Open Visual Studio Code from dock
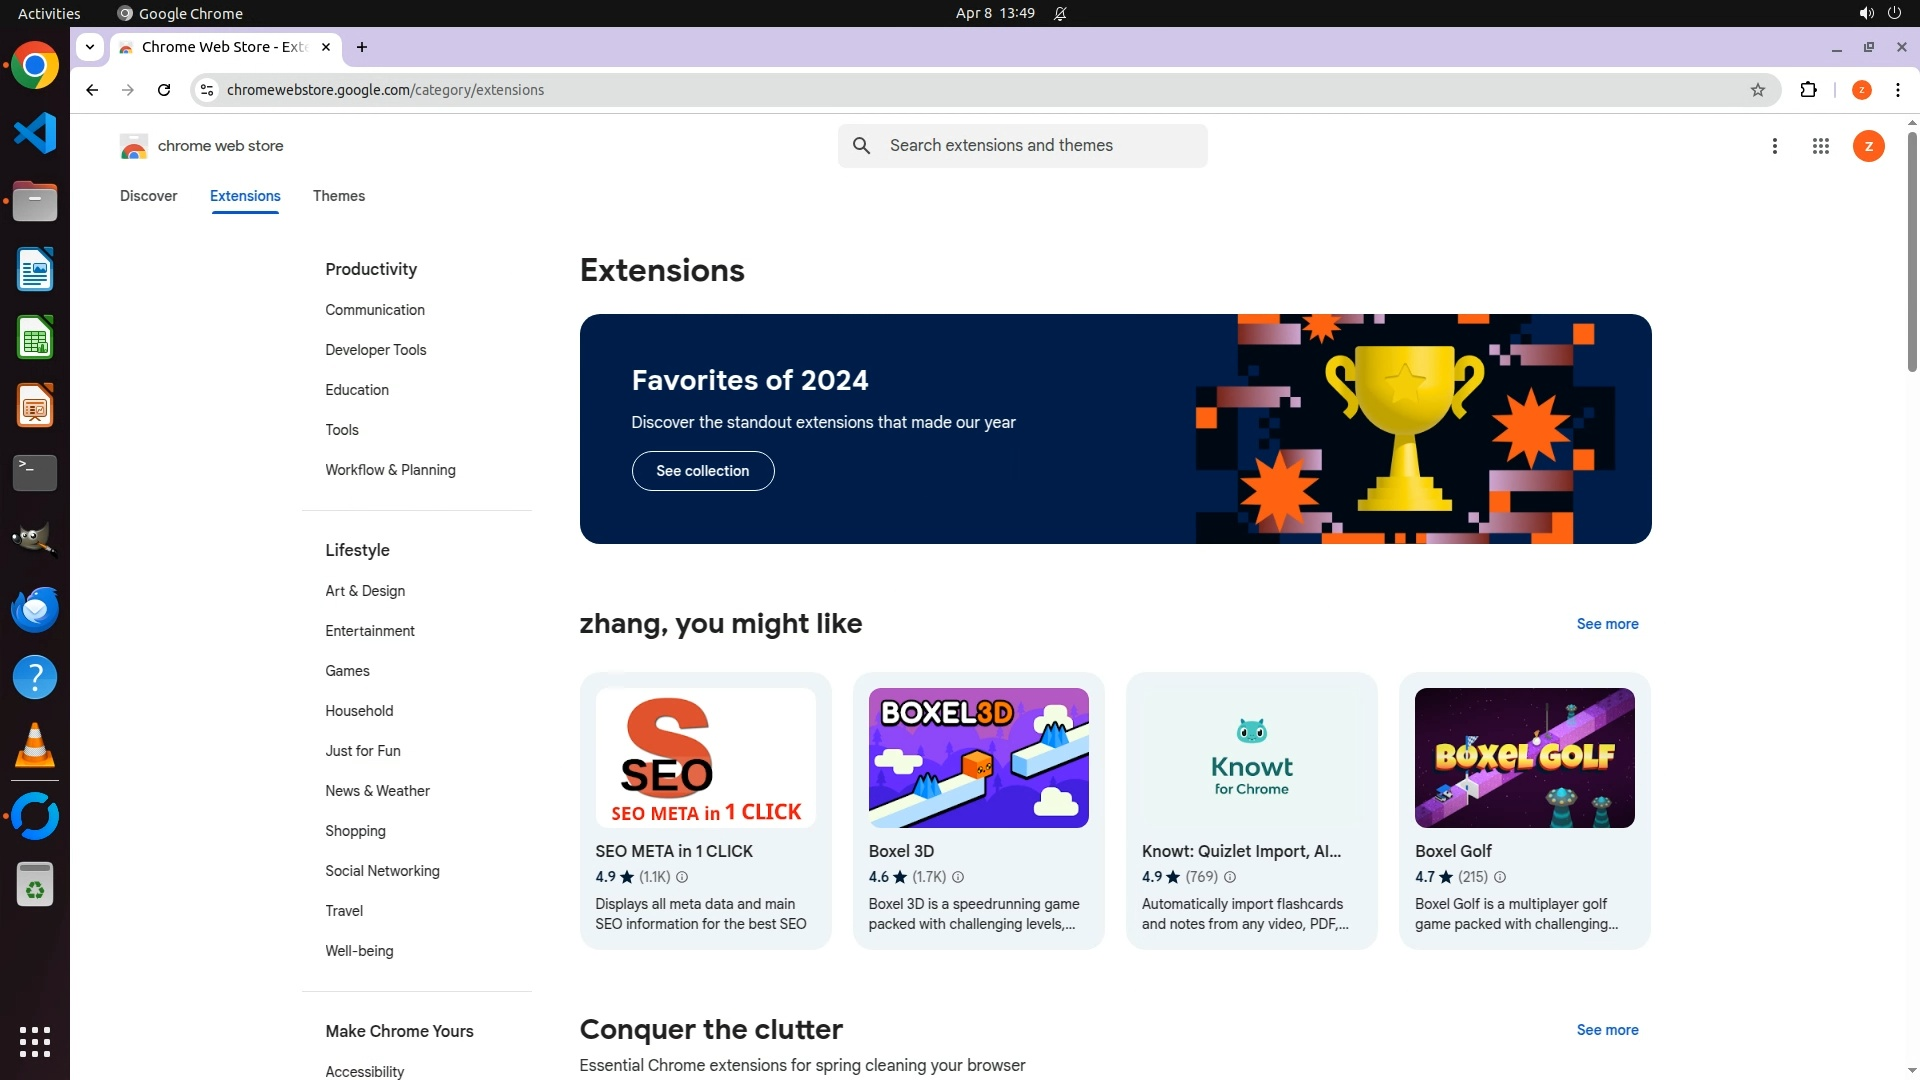The width and height of the screenshot is (1920, 1080). click(x=35, y=133)
